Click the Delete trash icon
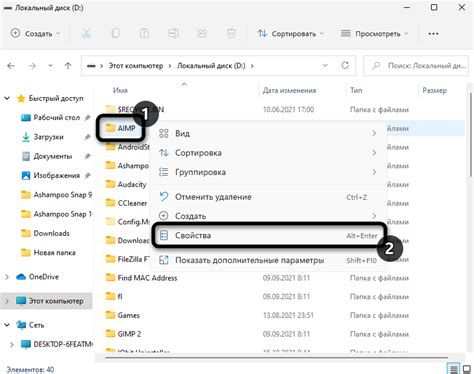This screenshot has width=474, height=374. [x=231, y=33]
